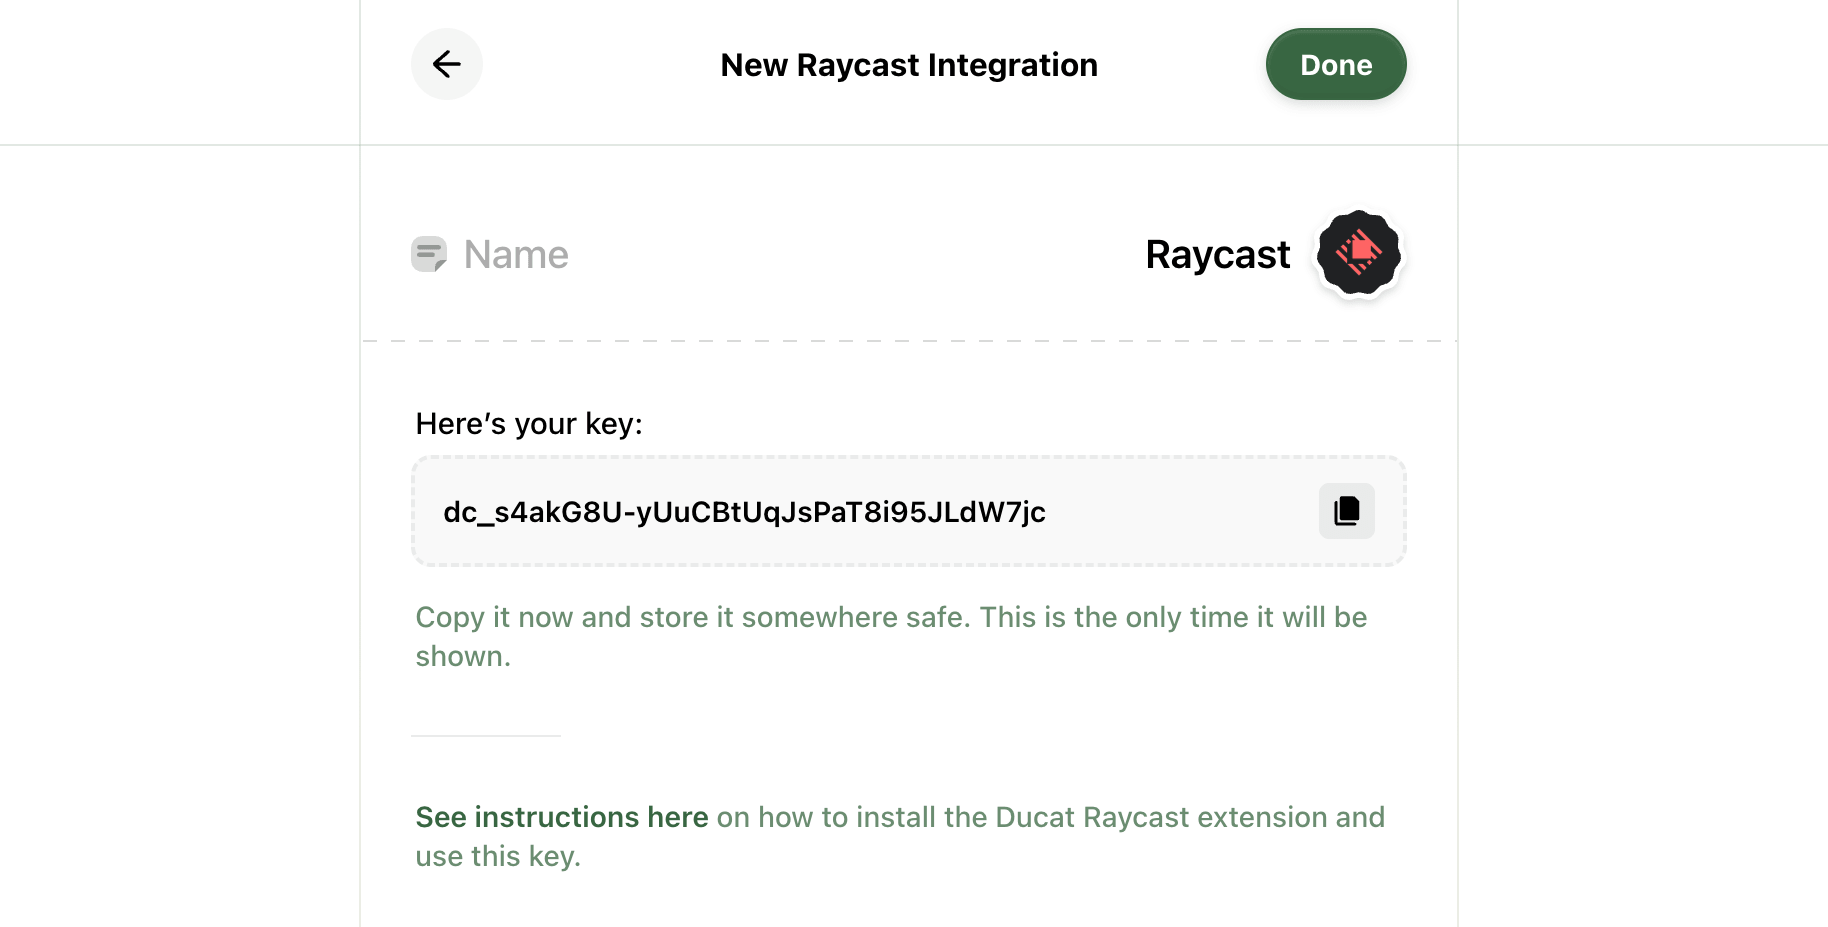Image resolution: width=1828 pixels, height=927 pixels.
Task: Select the key text dc_s4akG8U-yUuCBtUqJsPaT8i95JLdW7jc
Action: click(744, 512)
